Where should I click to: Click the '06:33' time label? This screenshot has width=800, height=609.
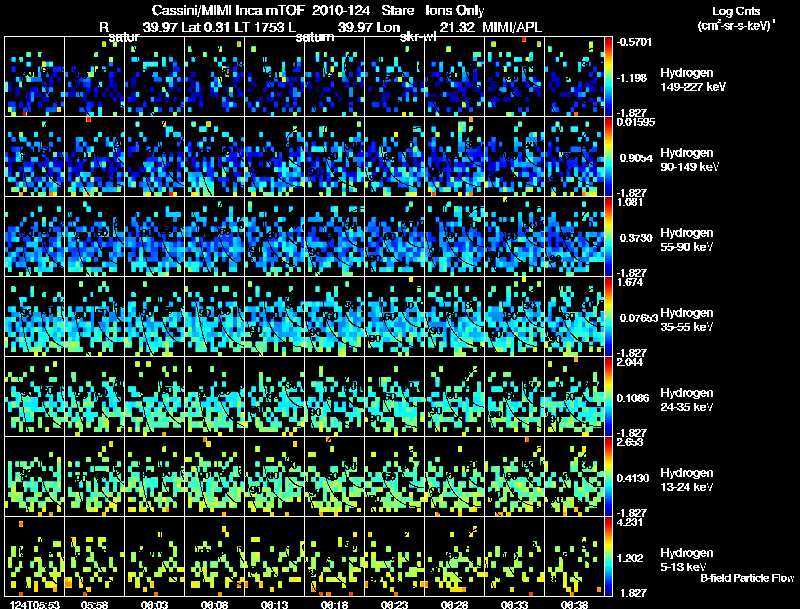pyautogui.click(x=514, y=604)
